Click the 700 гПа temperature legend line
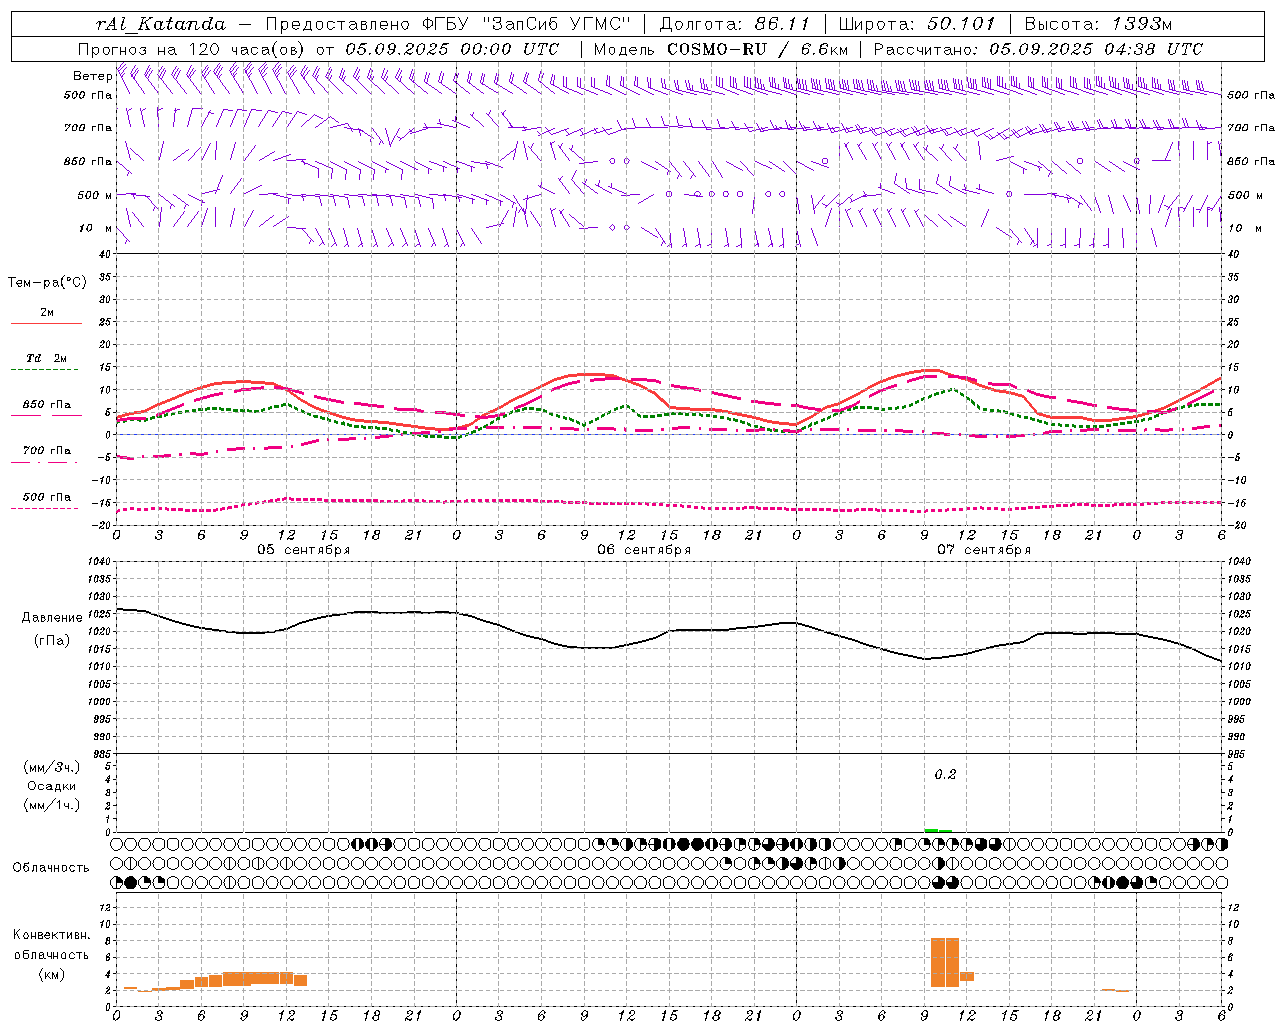This screenshot has width=1280, height=1024. pyautogui.click(x=46, y=462)
